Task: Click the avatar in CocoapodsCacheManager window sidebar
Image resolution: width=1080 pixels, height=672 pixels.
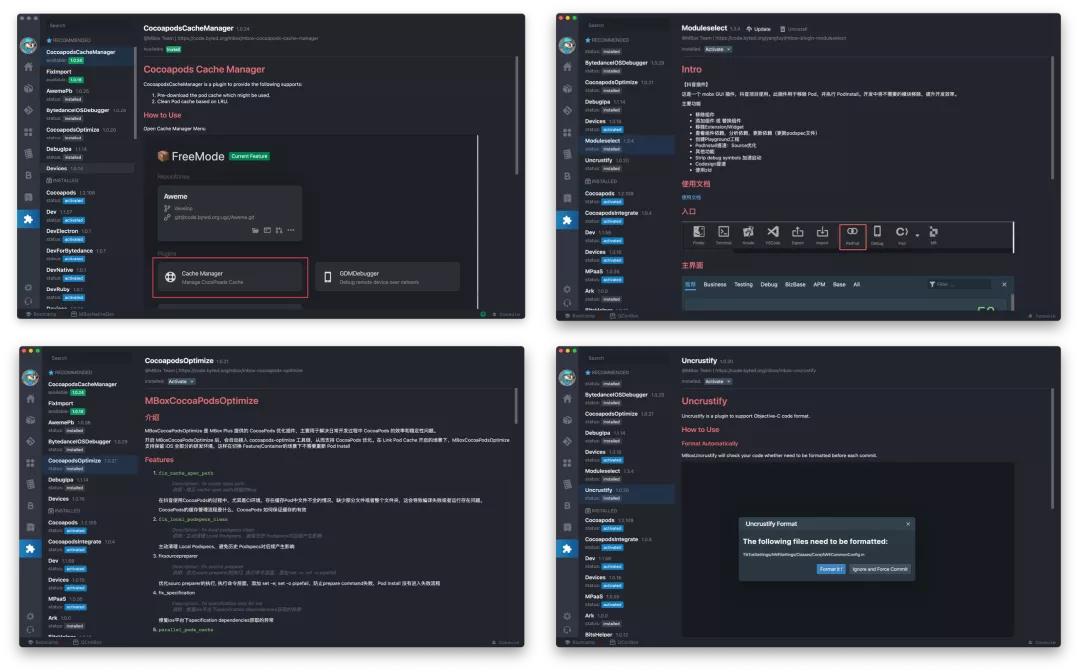Action: pyautogui.click(x=28, y=45)
